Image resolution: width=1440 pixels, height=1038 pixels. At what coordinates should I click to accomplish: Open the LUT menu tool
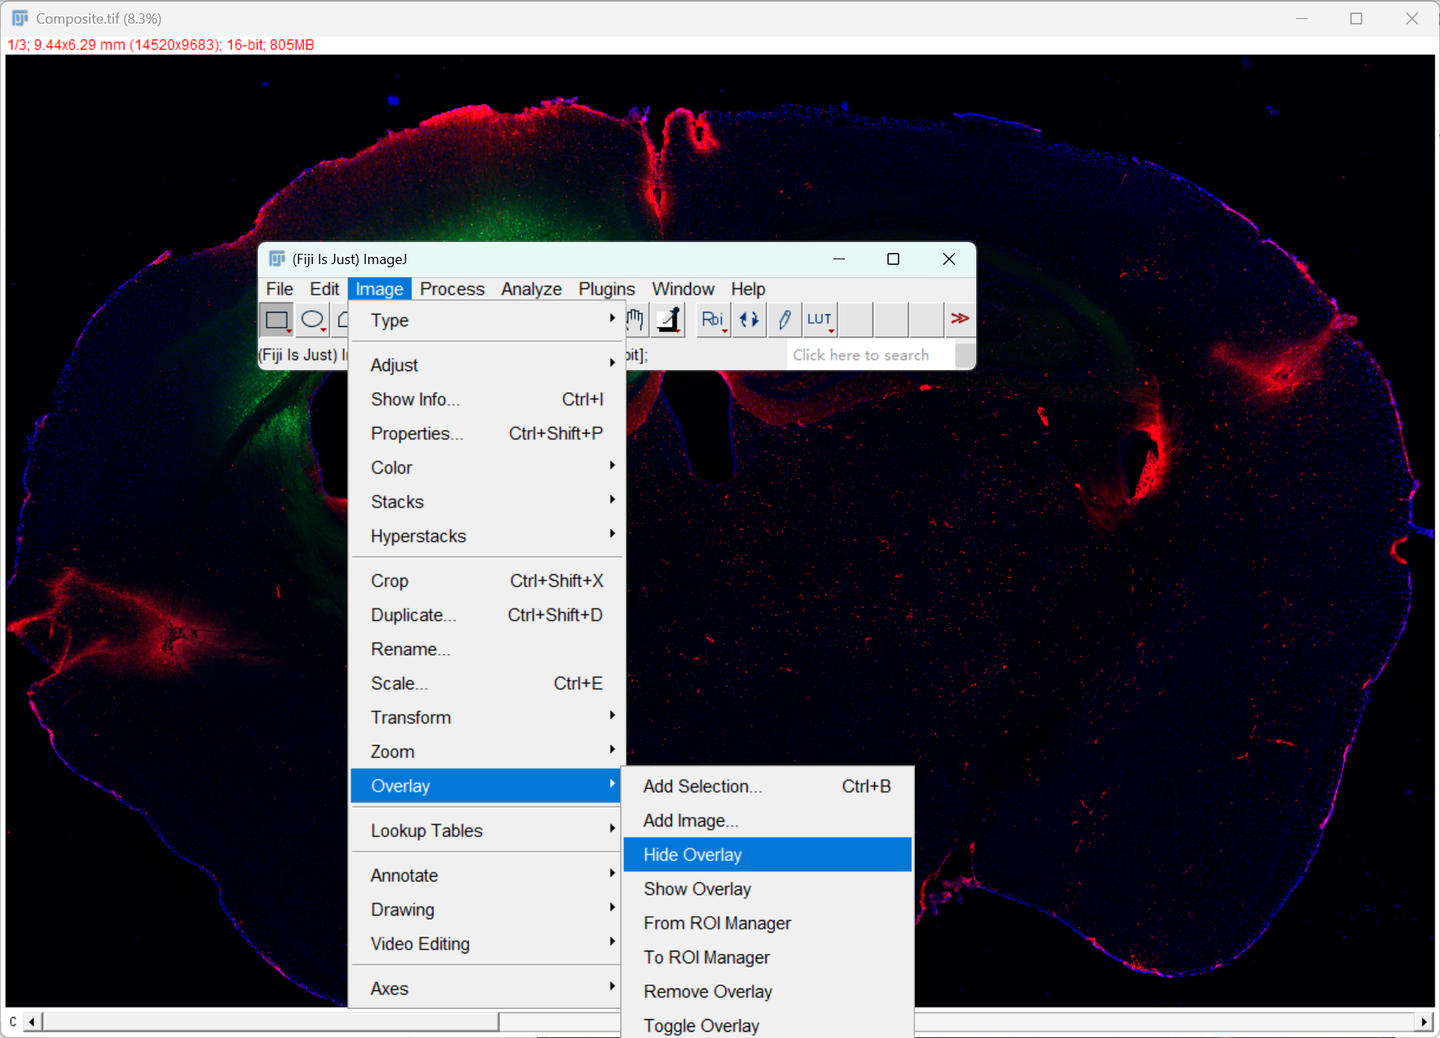820,320
